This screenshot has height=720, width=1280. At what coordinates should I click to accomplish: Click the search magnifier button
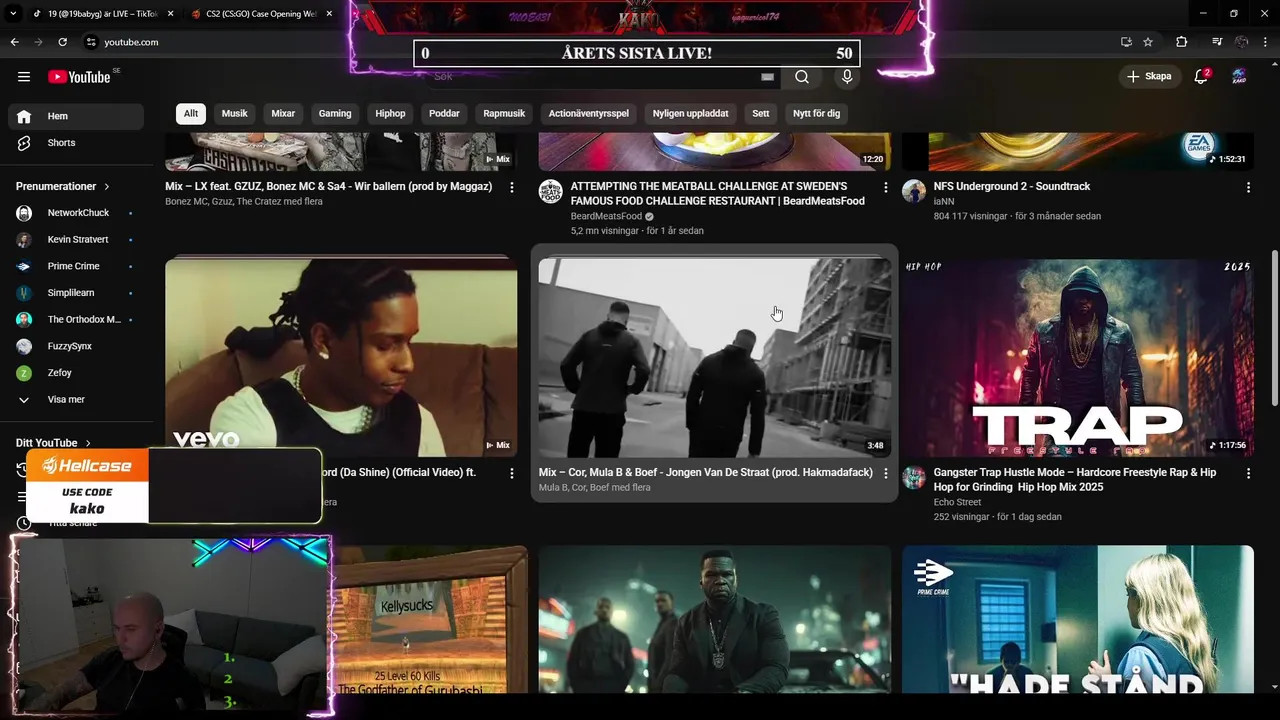[802, 77]
